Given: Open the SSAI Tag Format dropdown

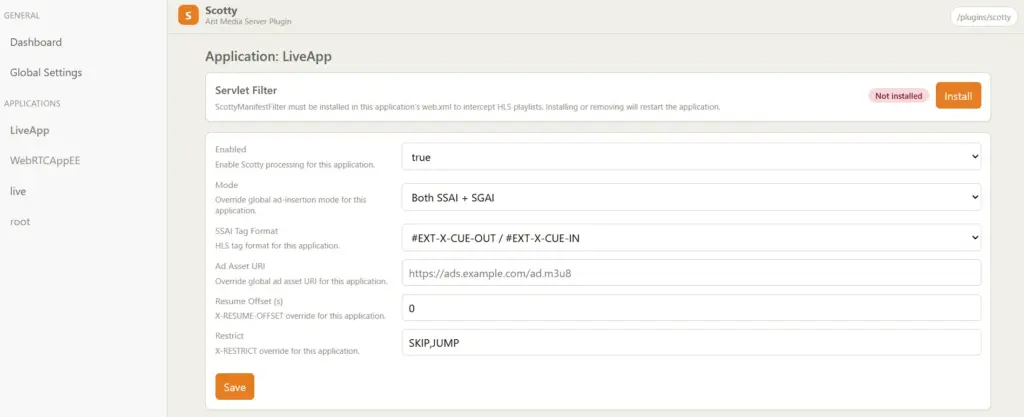Looking at the screenshot, I should [x=691, y=238].
